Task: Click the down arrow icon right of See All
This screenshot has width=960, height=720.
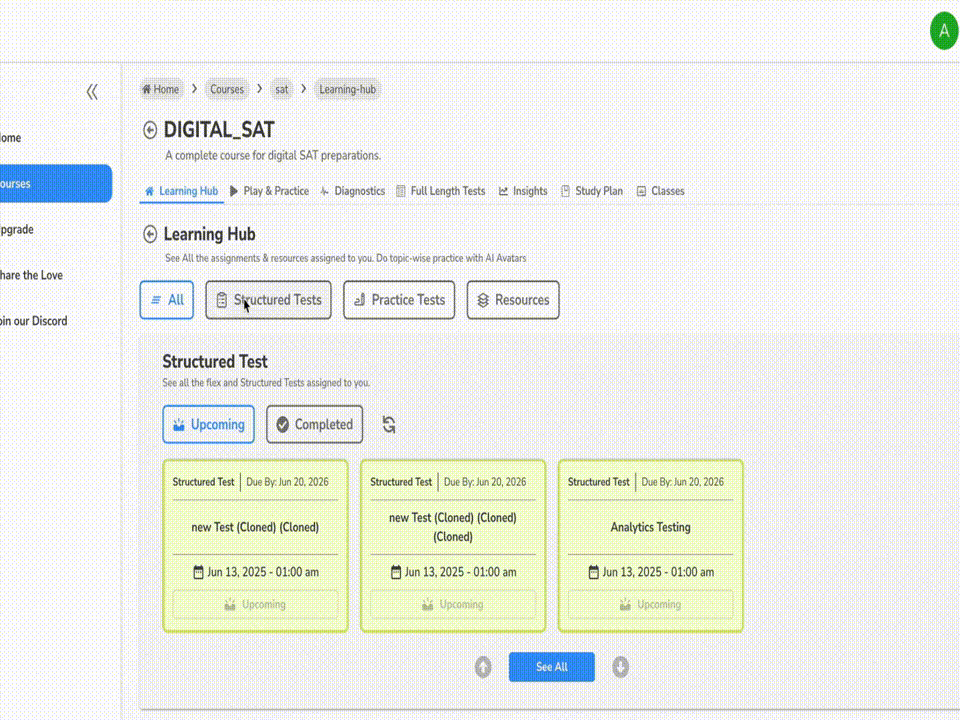Action: (621, 667)
